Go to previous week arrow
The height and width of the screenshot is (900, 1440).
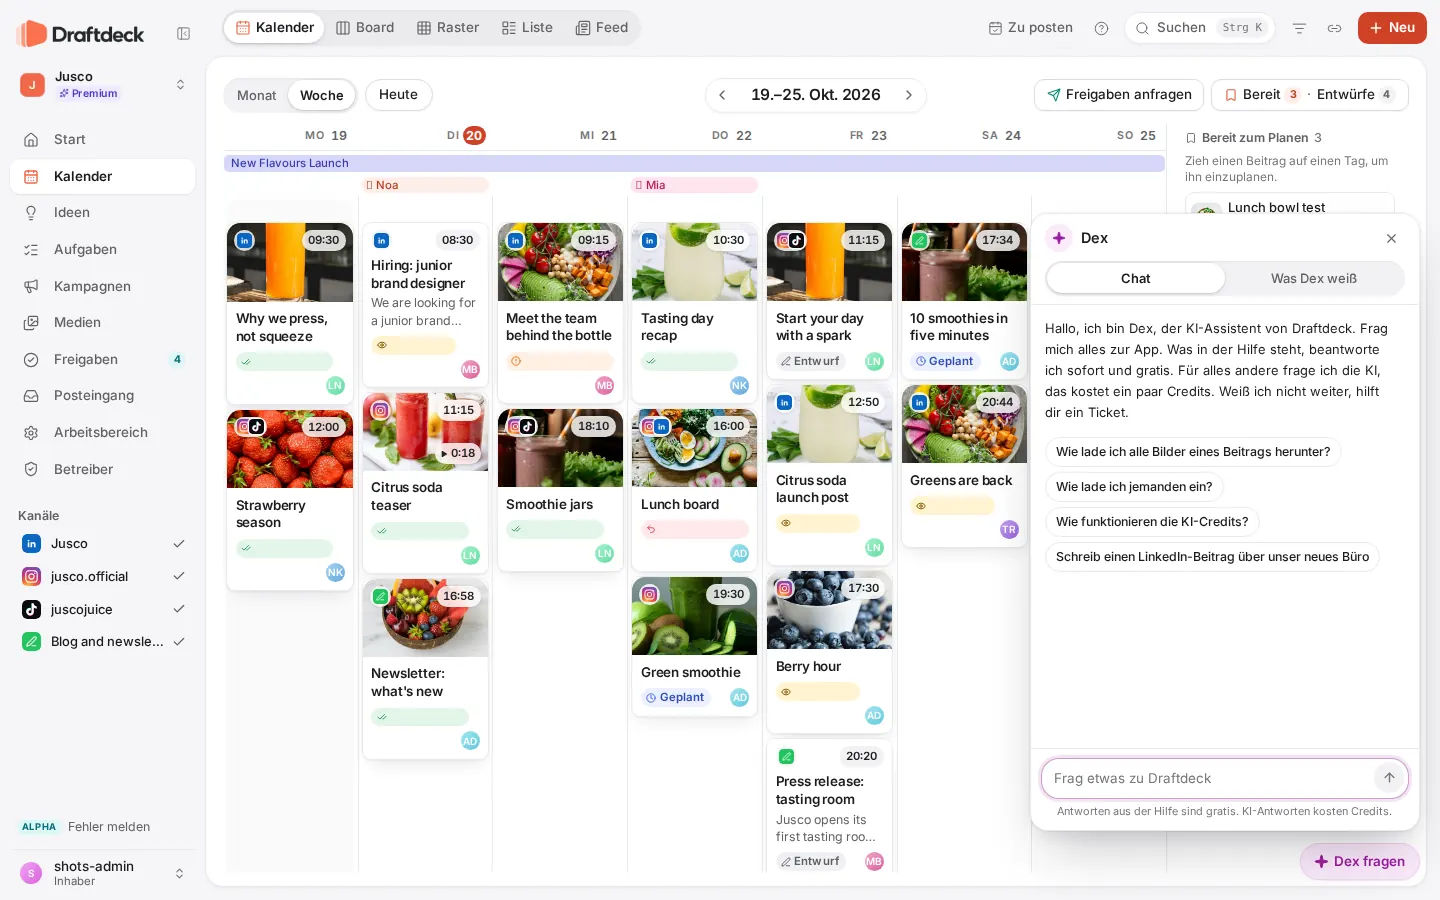click(x=722, y=95)
